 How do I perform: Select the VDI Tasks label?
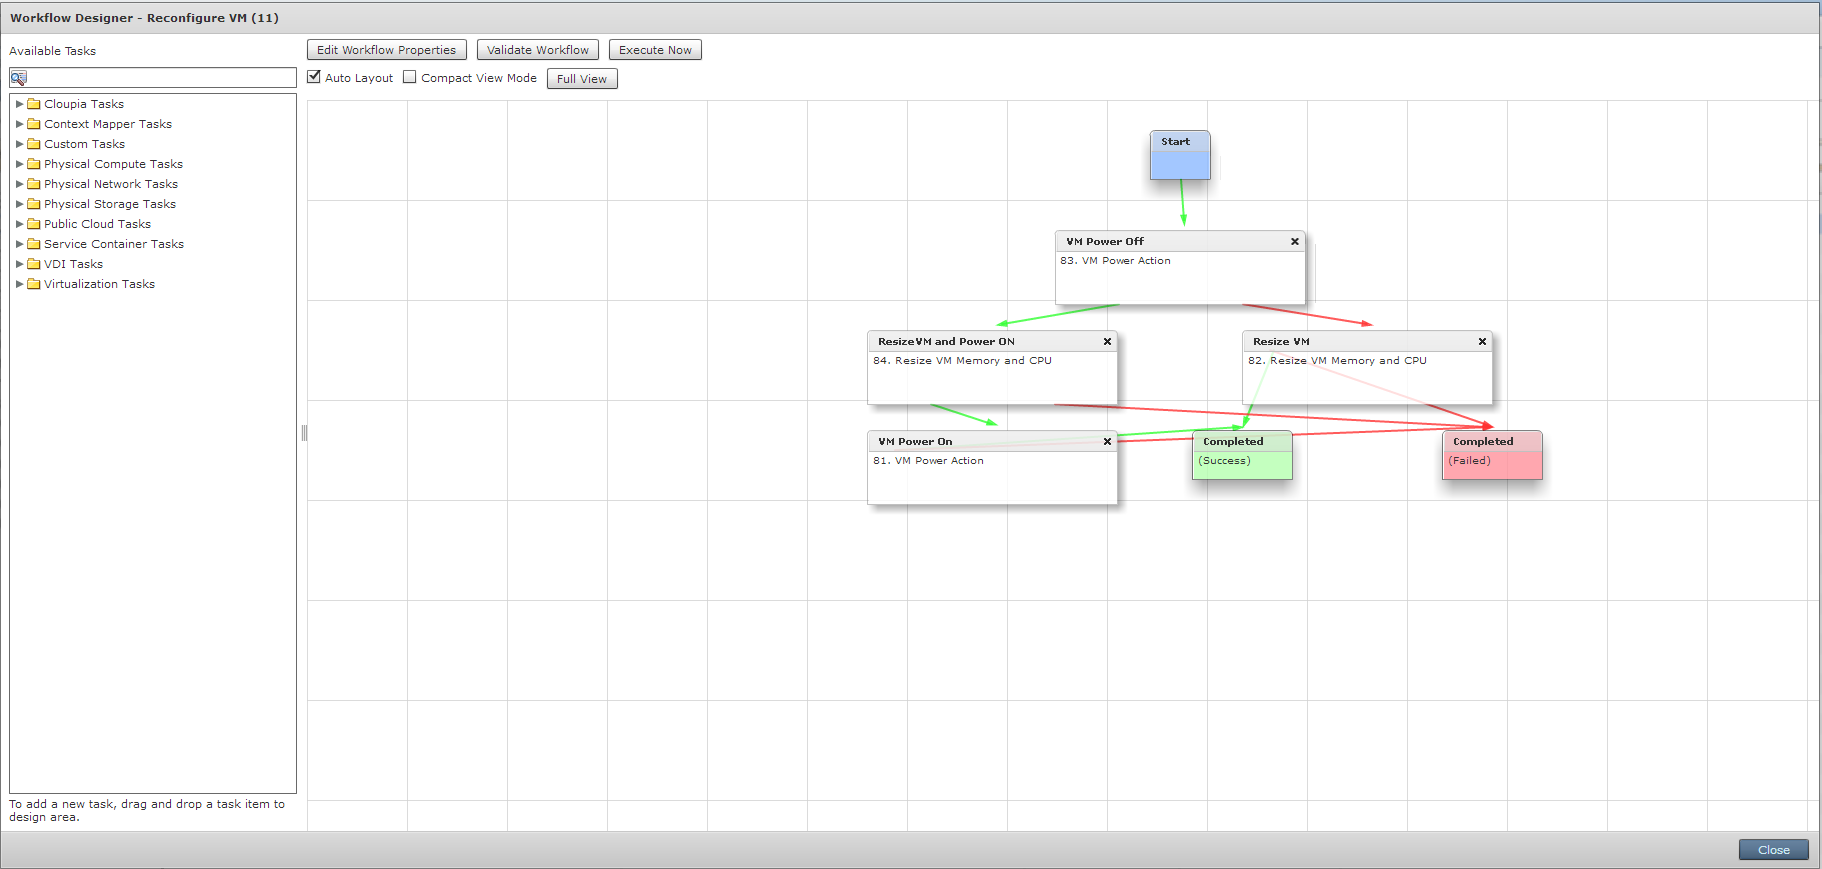coord(73,264)
